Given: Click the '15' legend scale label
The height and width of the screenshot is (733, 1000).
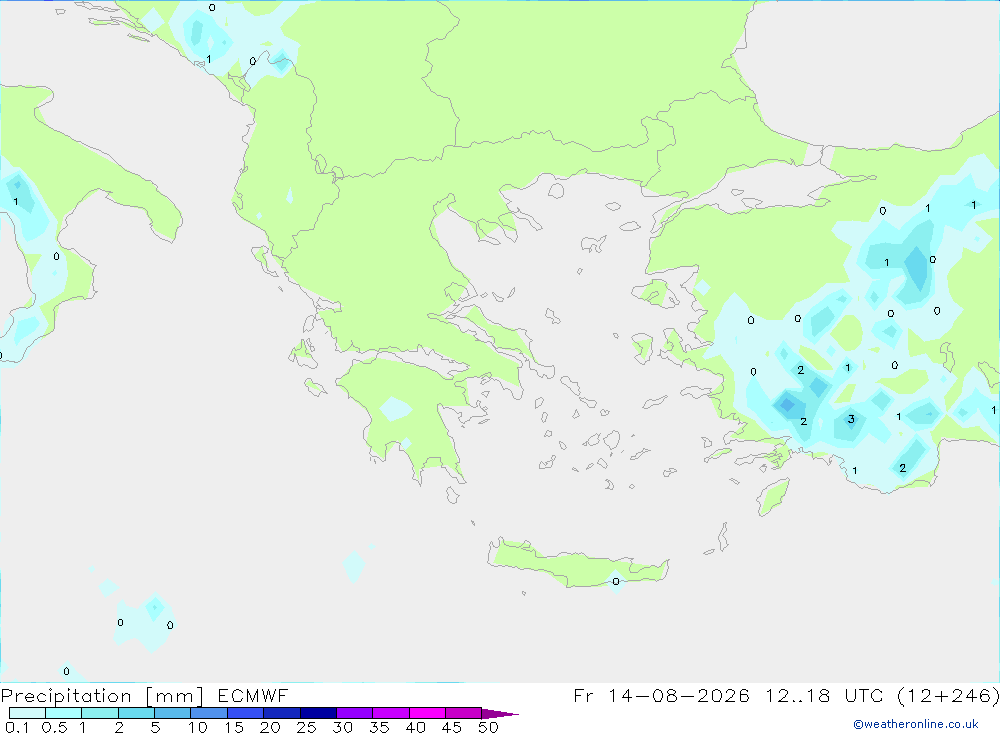Looking at the screenshot, I should 234,727.
